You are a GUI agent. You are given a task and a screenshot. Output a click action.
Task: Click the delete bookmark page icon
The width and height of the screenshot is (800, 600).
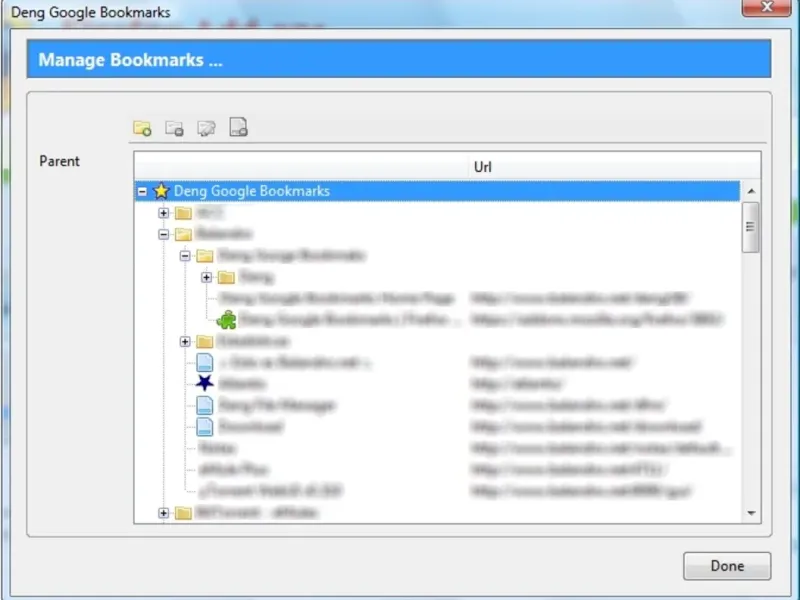pos(239,128)
